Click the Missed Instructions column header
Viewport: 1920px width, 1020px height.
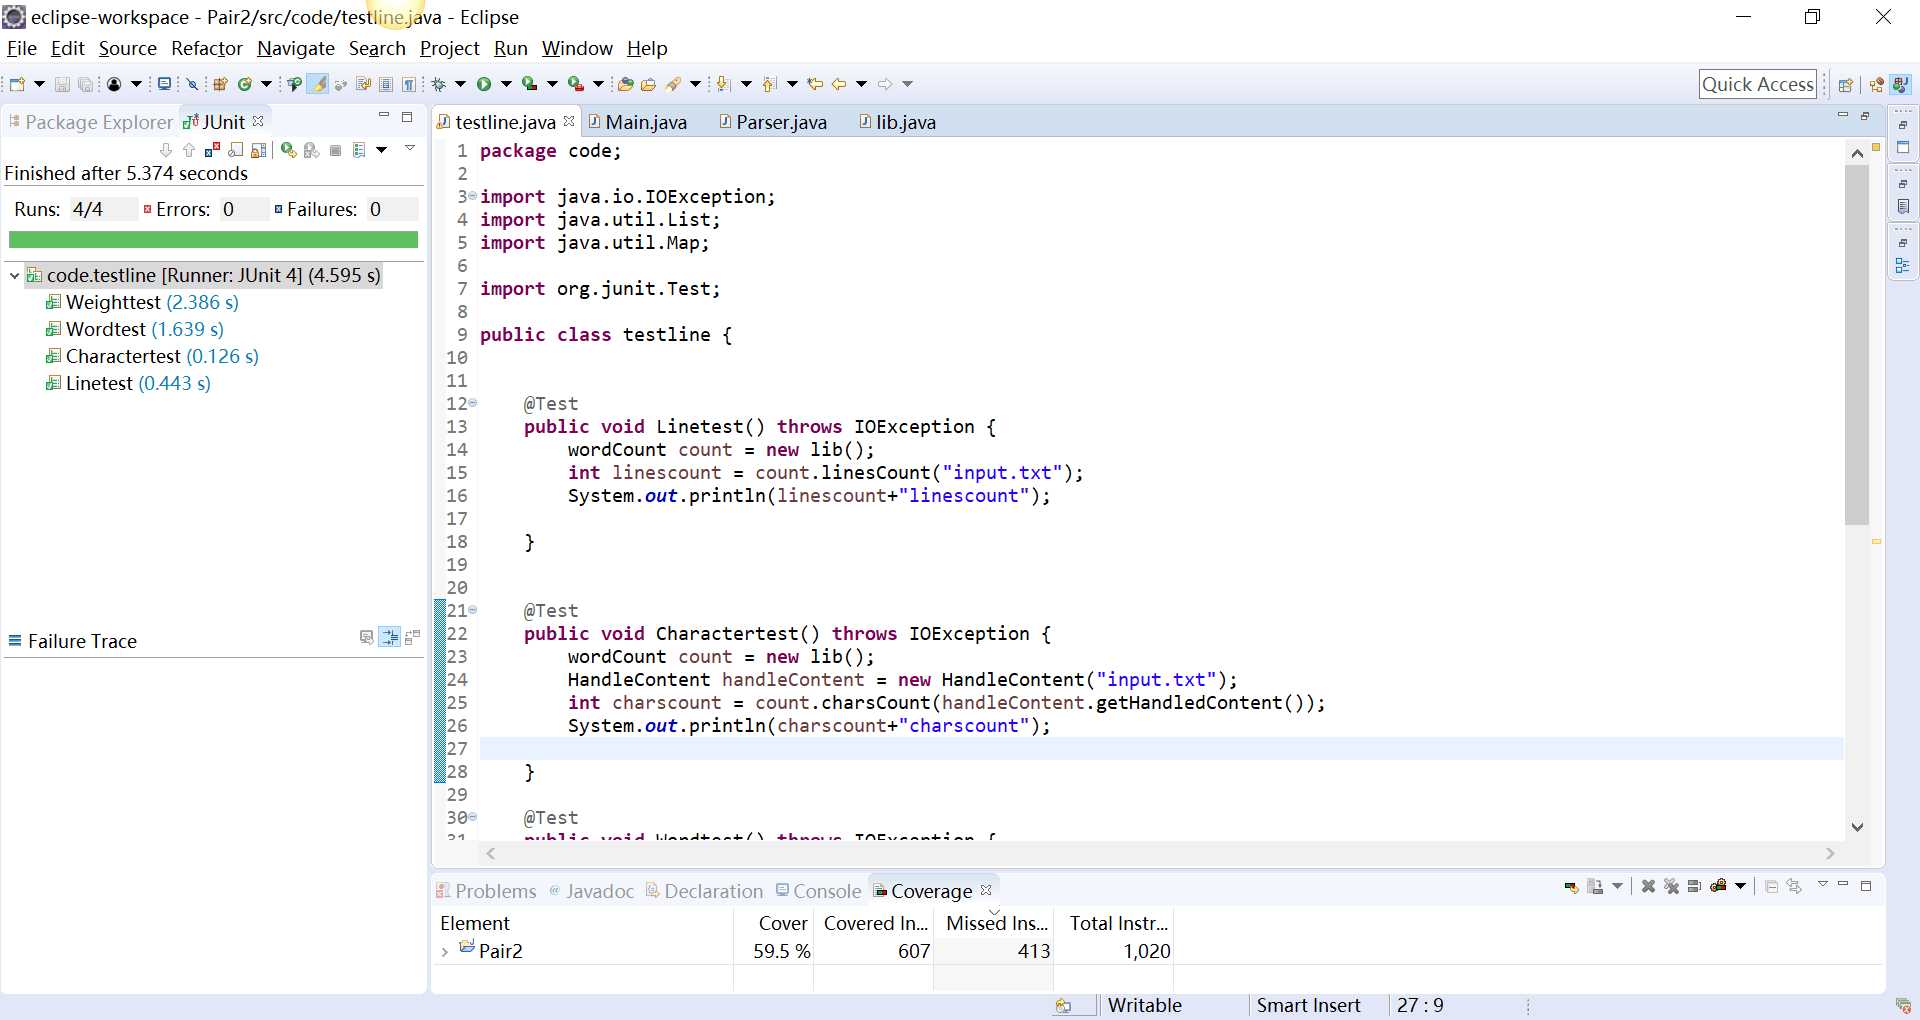point(996,923)
